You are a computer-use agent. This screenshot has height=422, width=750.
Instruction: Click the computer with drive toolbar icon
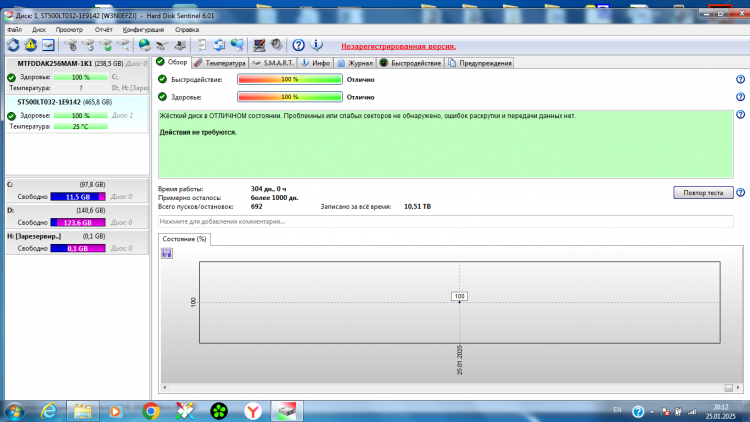(x=180, y=45)
